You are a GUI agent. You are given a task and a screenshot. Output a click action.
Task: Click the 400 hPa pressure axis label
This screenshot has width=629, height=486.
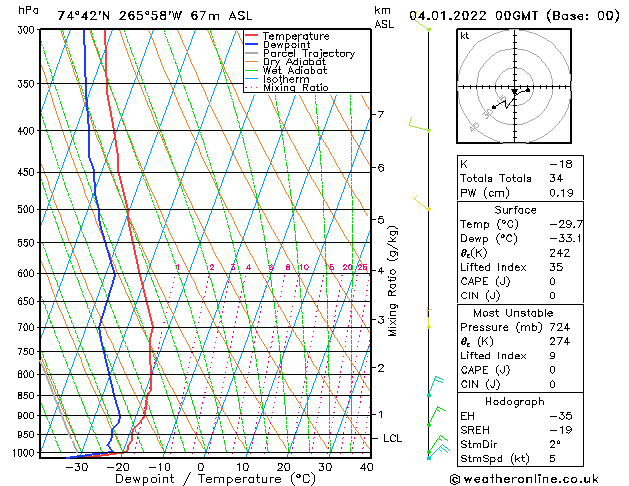(x=28, y=131)
